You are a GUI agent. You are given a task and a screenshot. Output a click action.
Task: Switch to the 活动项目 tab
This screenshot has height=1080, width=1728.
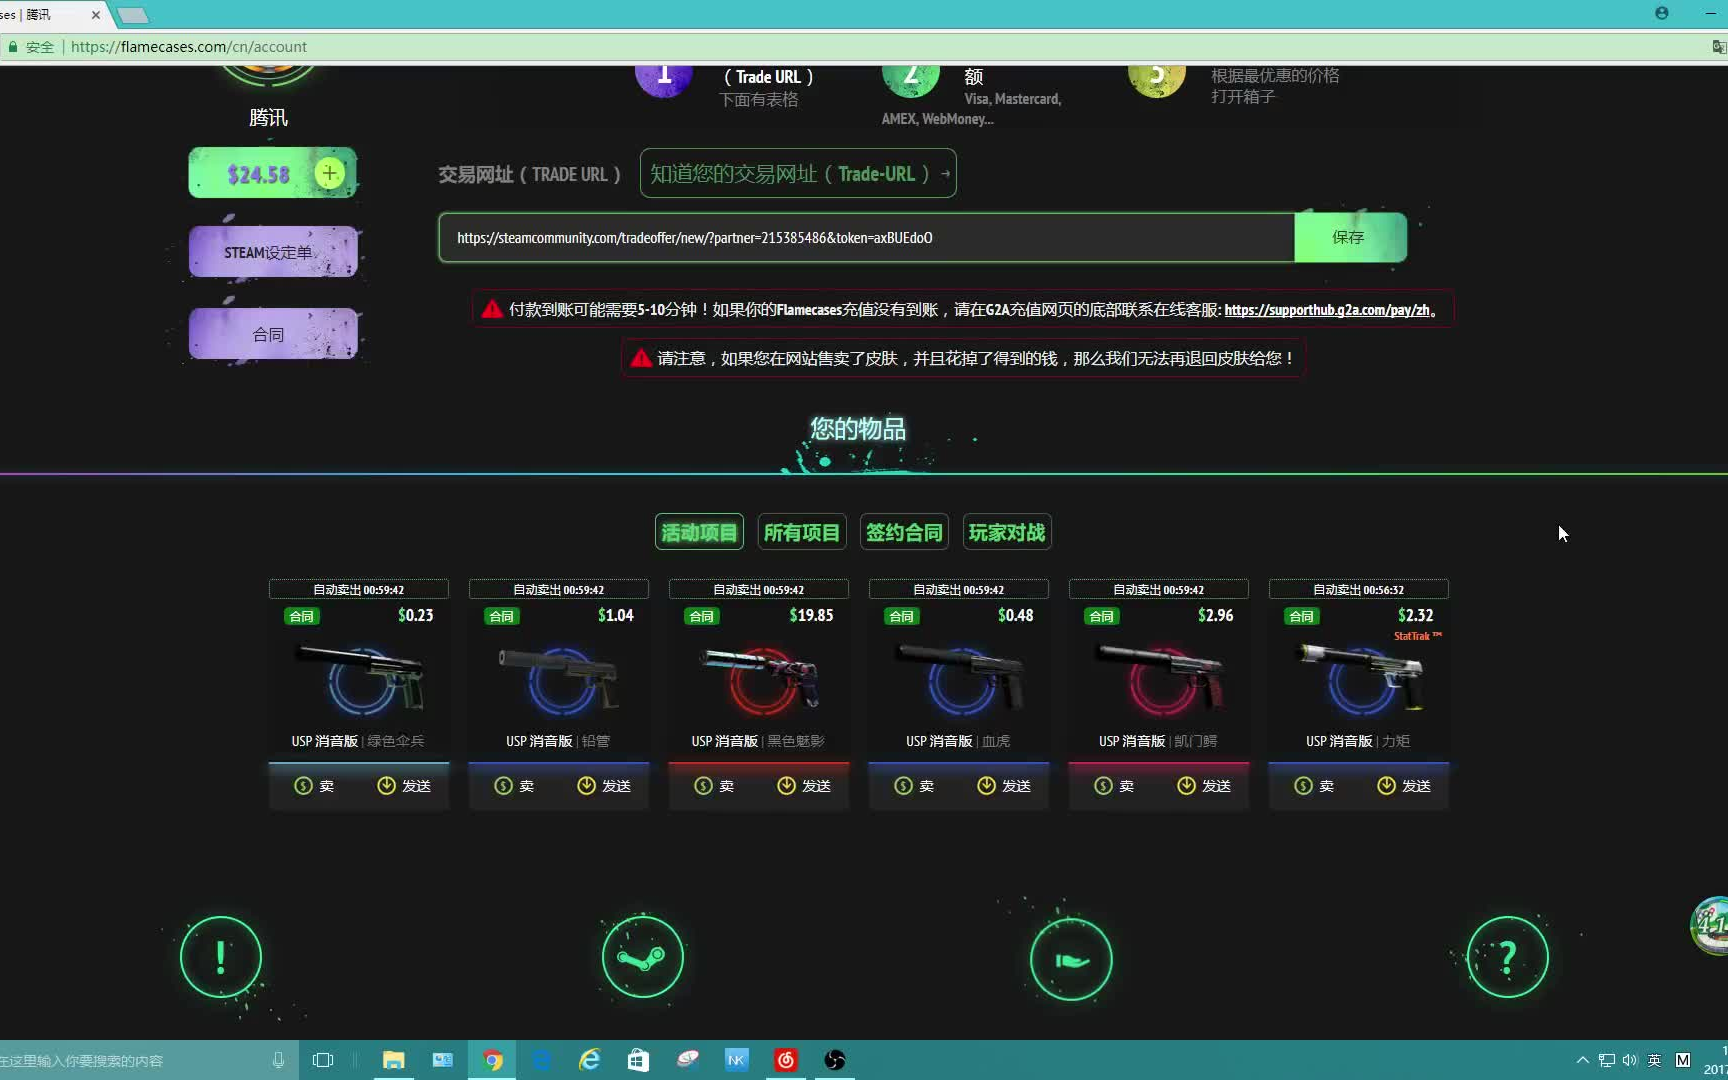click(698, 532)
